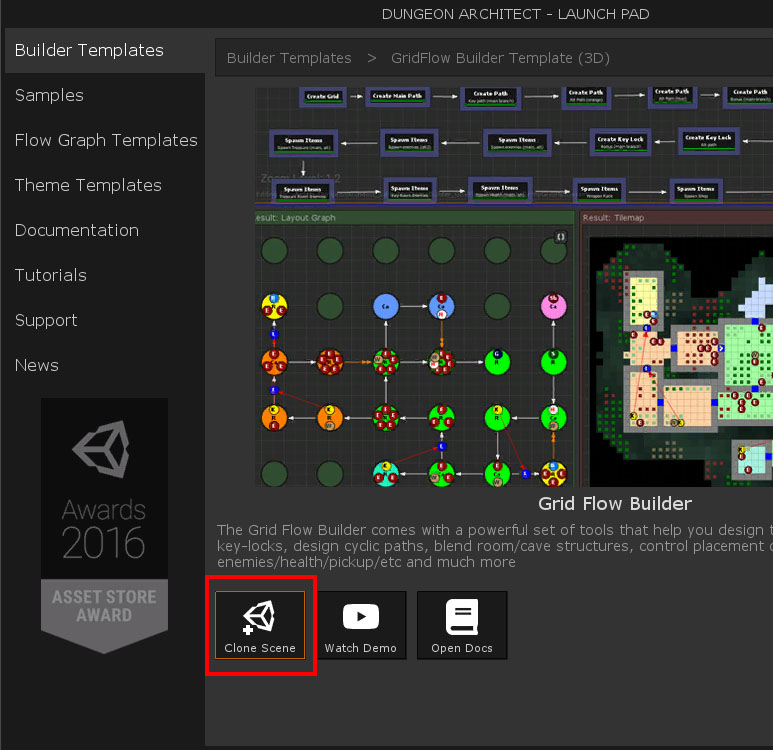Screen dimensions: 773x750
Task: Click the Unity Awards 2016 badge
Action: pos(105,526)
